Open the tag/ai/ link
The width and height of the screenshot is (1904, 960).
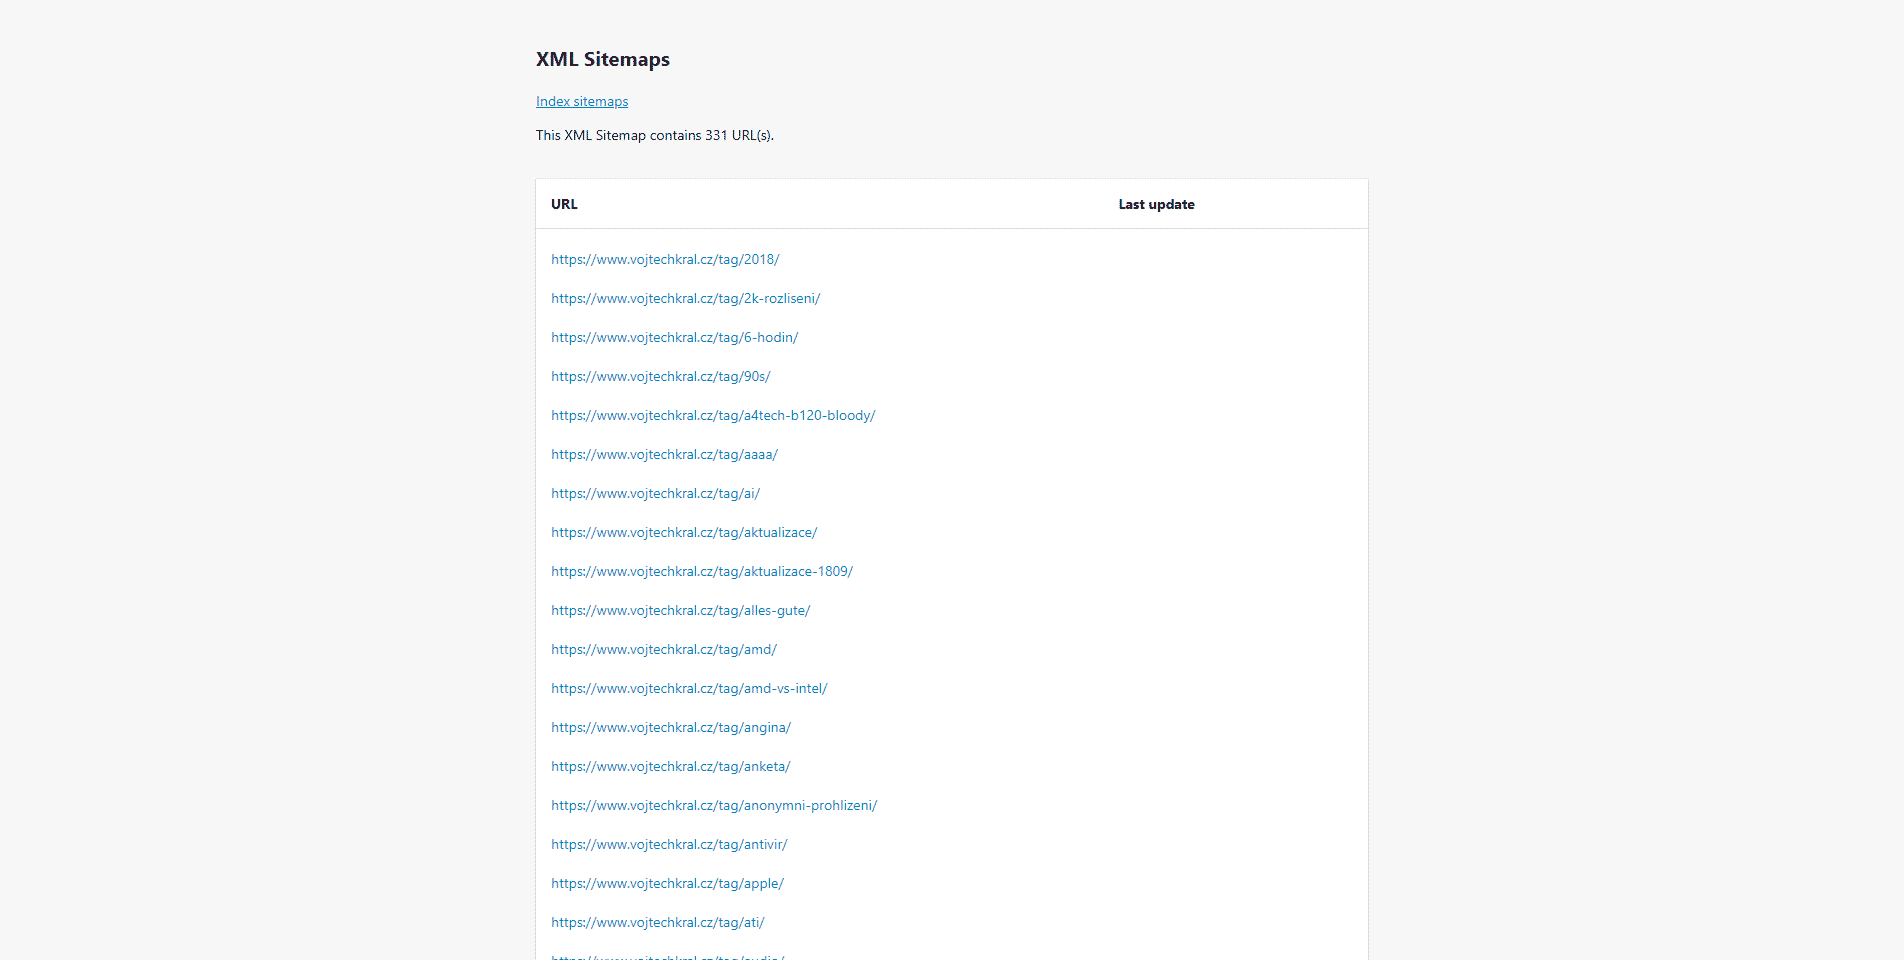pos(655,494)
